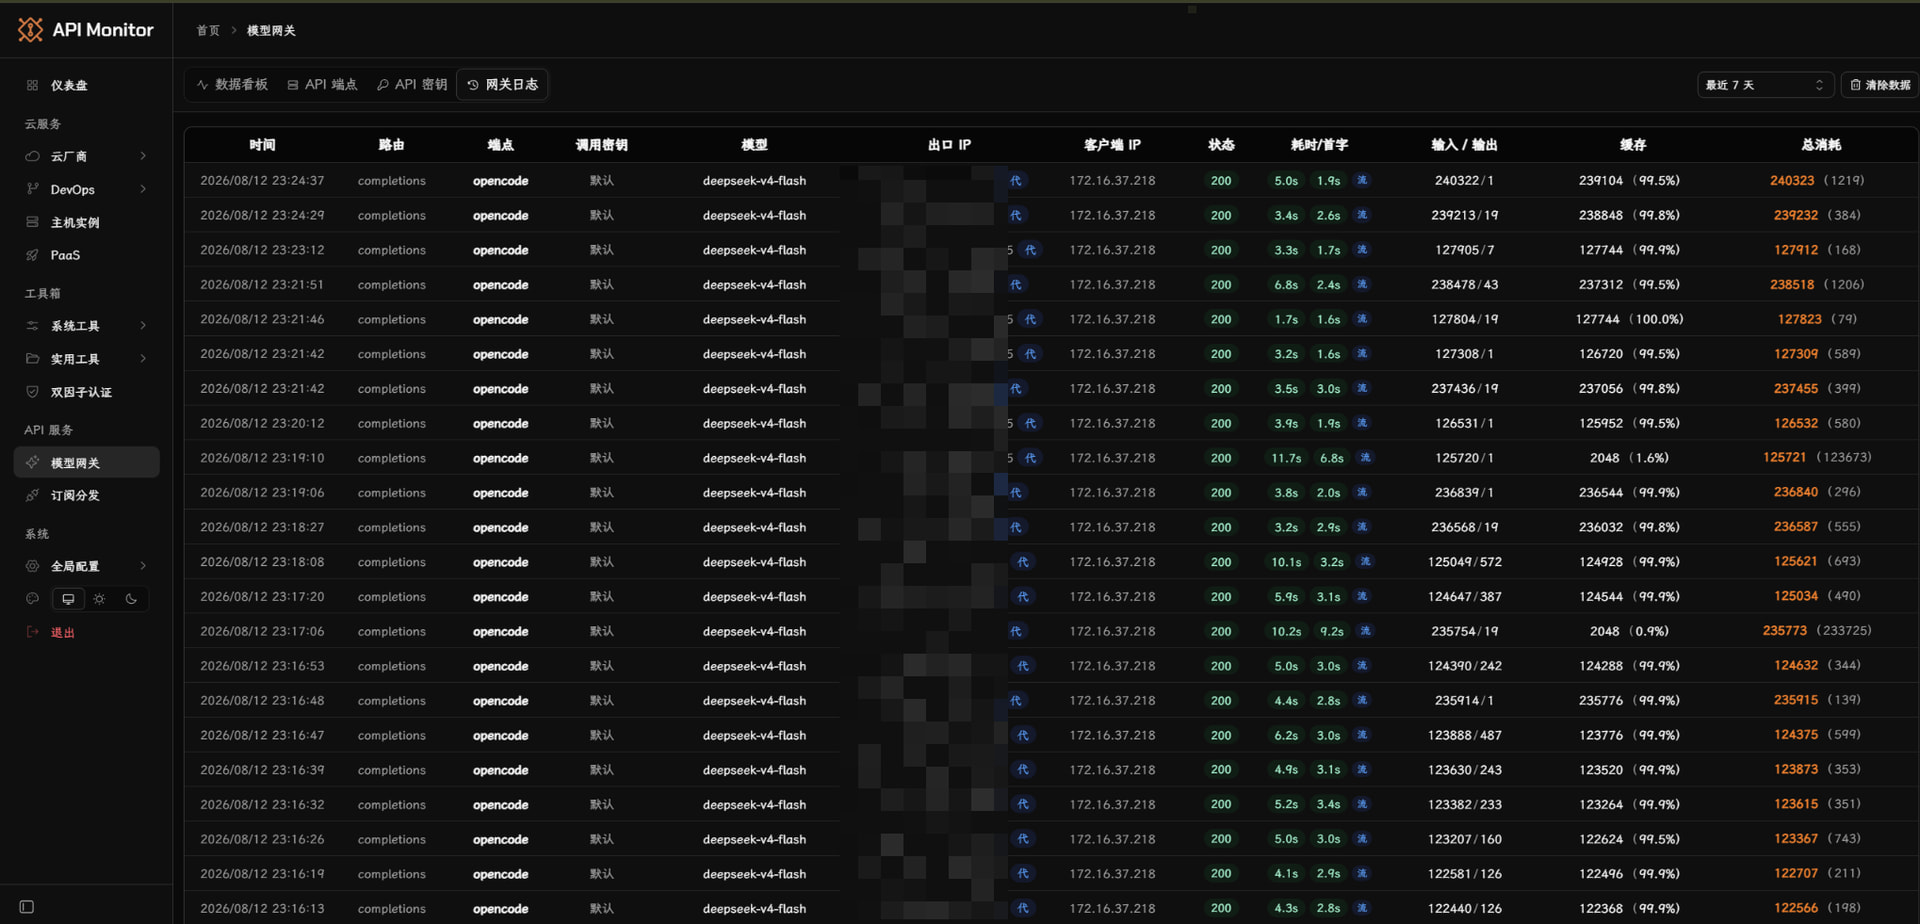1920x924 pixels.
Task: Click the 退出 logout link
Action: pyautogui.click(x=63, y=632)
